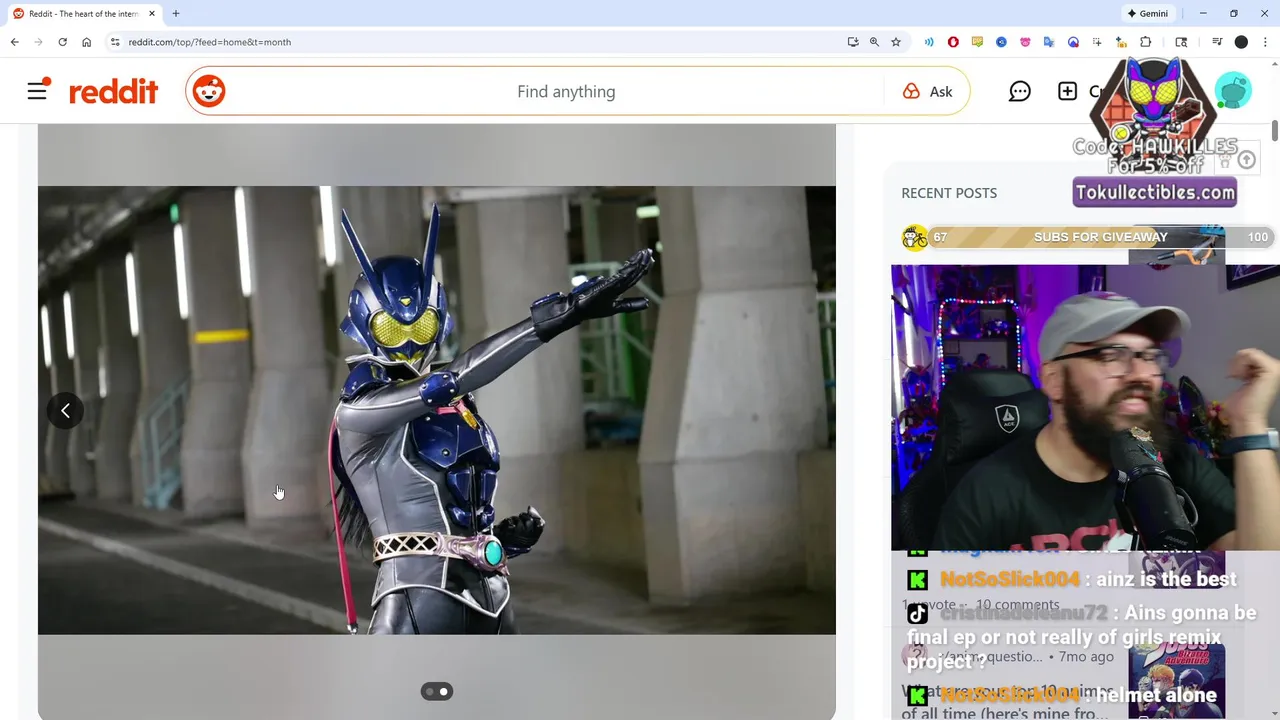Open the JoJo cover thumbnail in sidebar
The height and width of the screenshot is (720, 1280).
(x=1176, y=680)
